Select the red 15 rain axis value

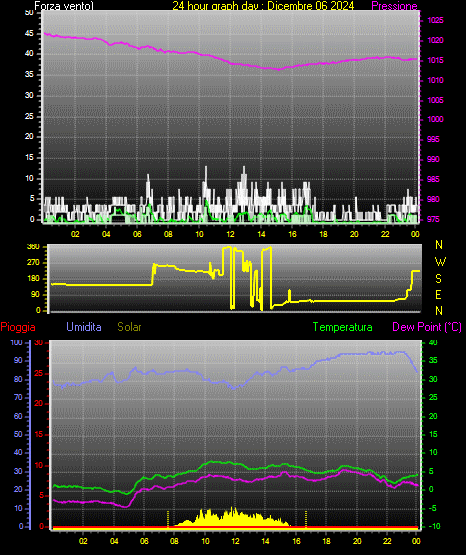[39, 435]
